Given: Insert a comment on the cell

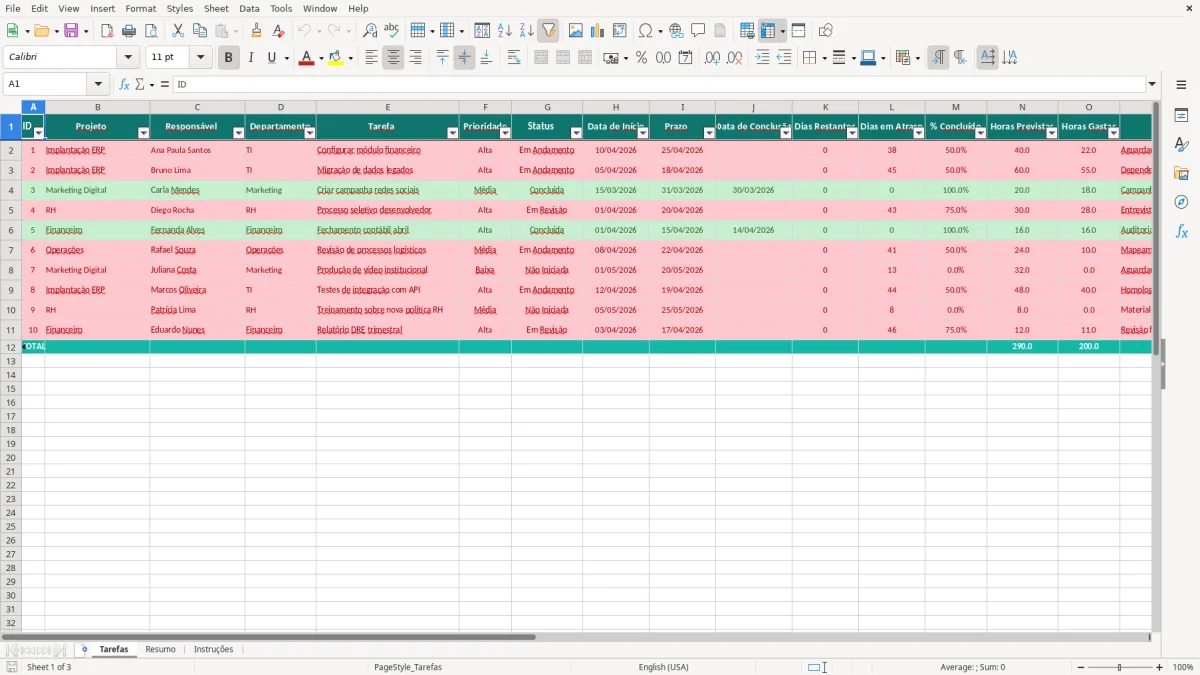Looking at the screenshot, I should pyautogui.click(x=698, y=31).
